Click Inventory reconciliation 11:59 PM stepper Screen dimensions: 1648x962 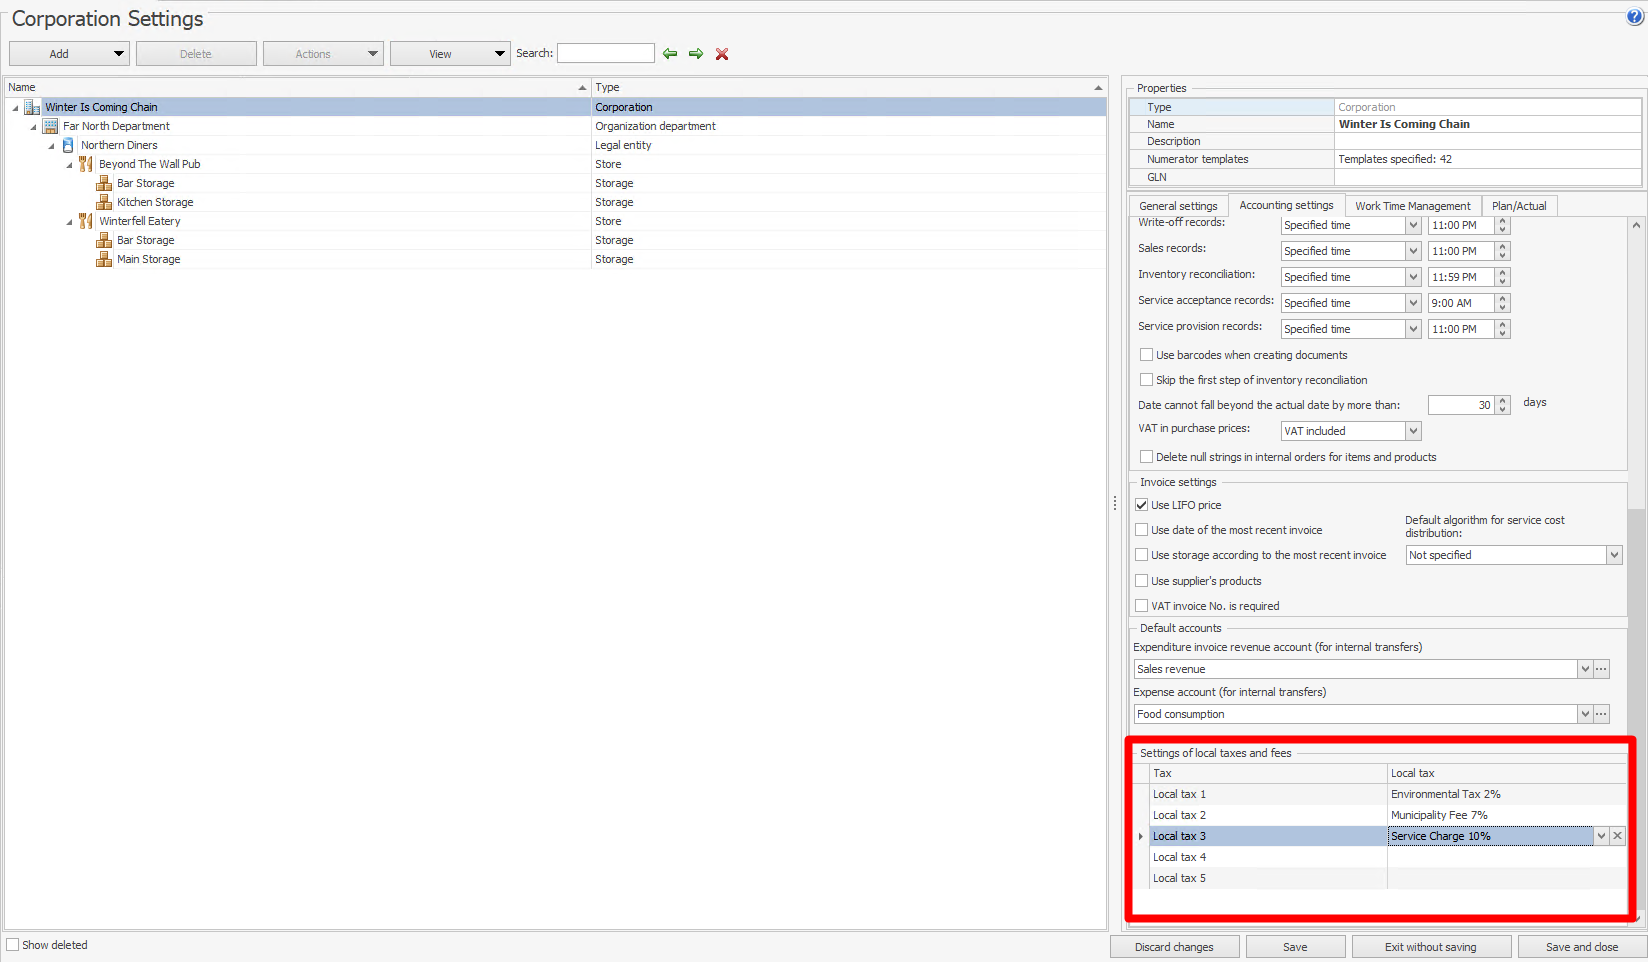[1502, 277]
